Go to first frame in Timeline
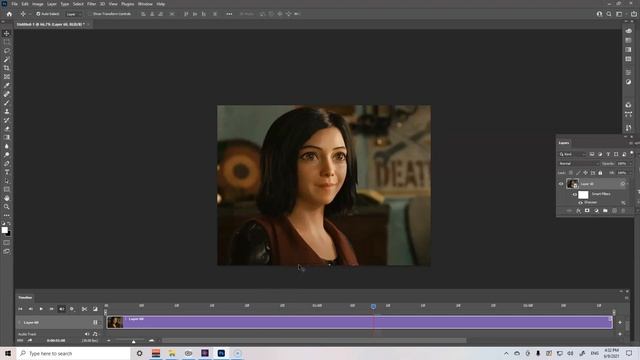 click(x=20, y=309)
